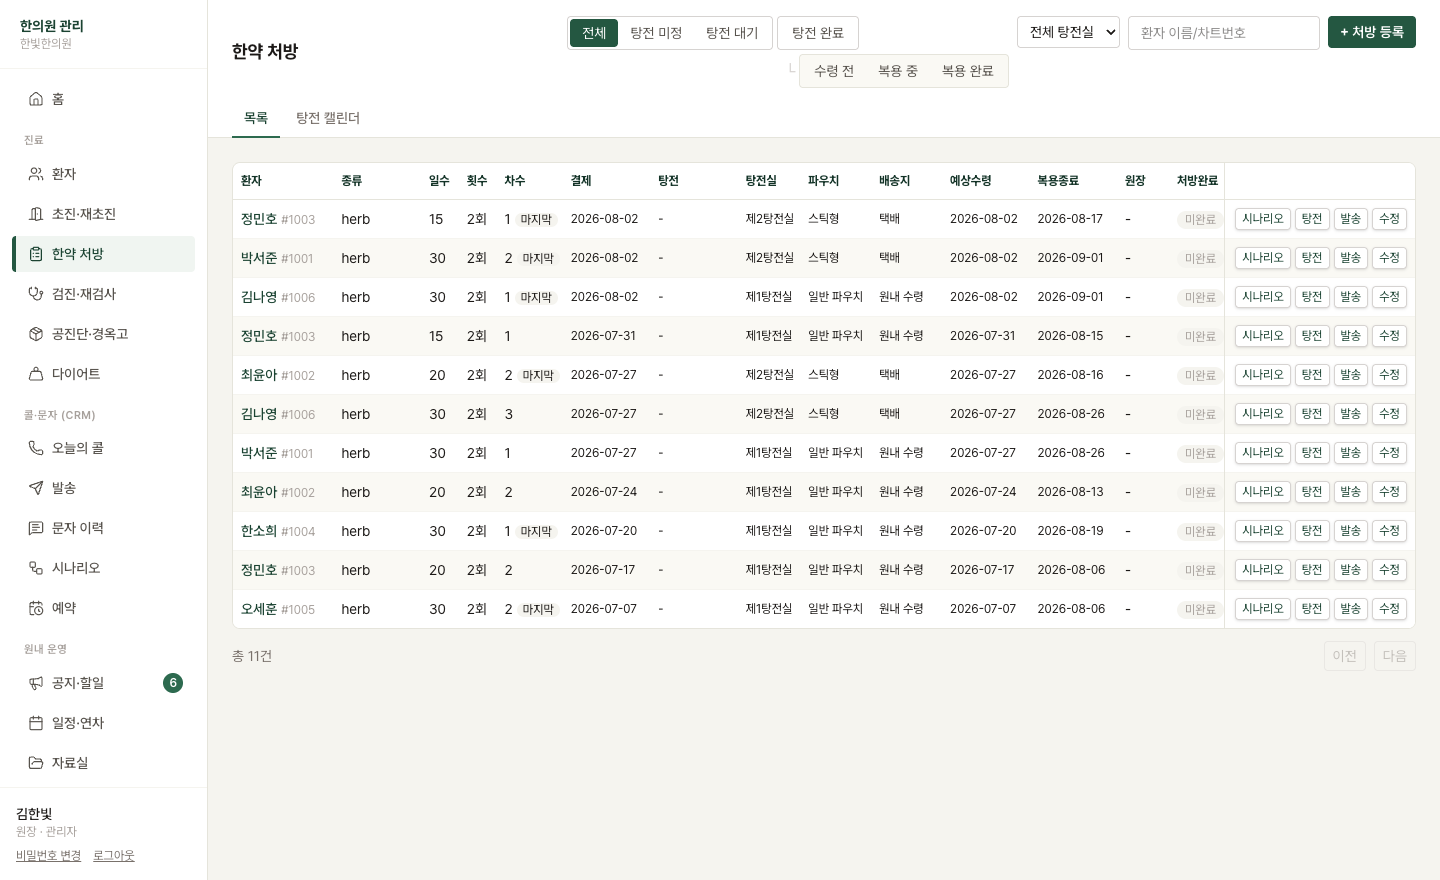Click 수정 button in 오세훈 #1005 row
This screenshot has width=1440, height=880.
[1390, 609]
